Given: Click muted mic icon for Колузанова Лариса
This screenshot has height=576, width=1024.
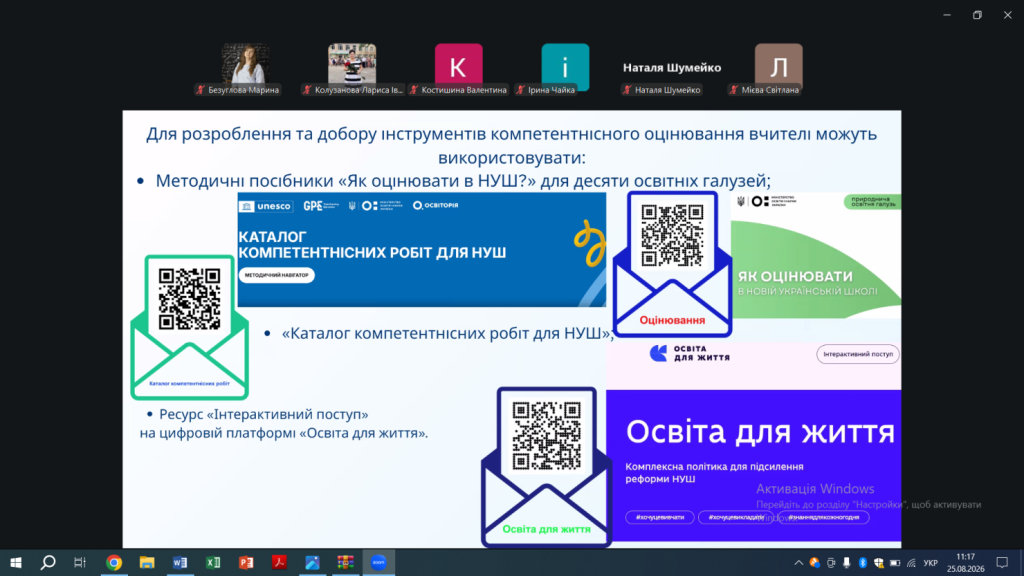Looking at the screenshot, I should [x=307, y=90].
